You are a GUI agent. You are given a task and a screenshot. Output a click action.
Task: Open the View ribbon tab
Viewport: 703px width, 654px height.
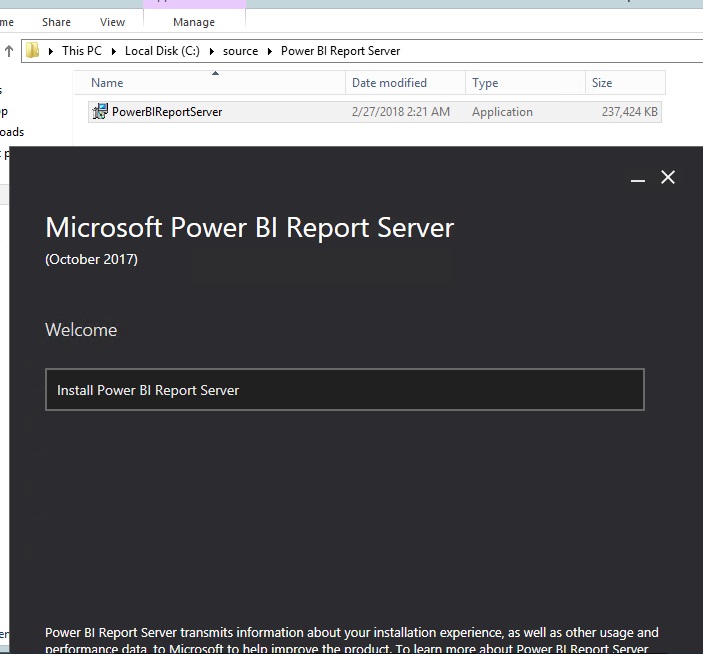pyautogui.click(x=112, y=22)
